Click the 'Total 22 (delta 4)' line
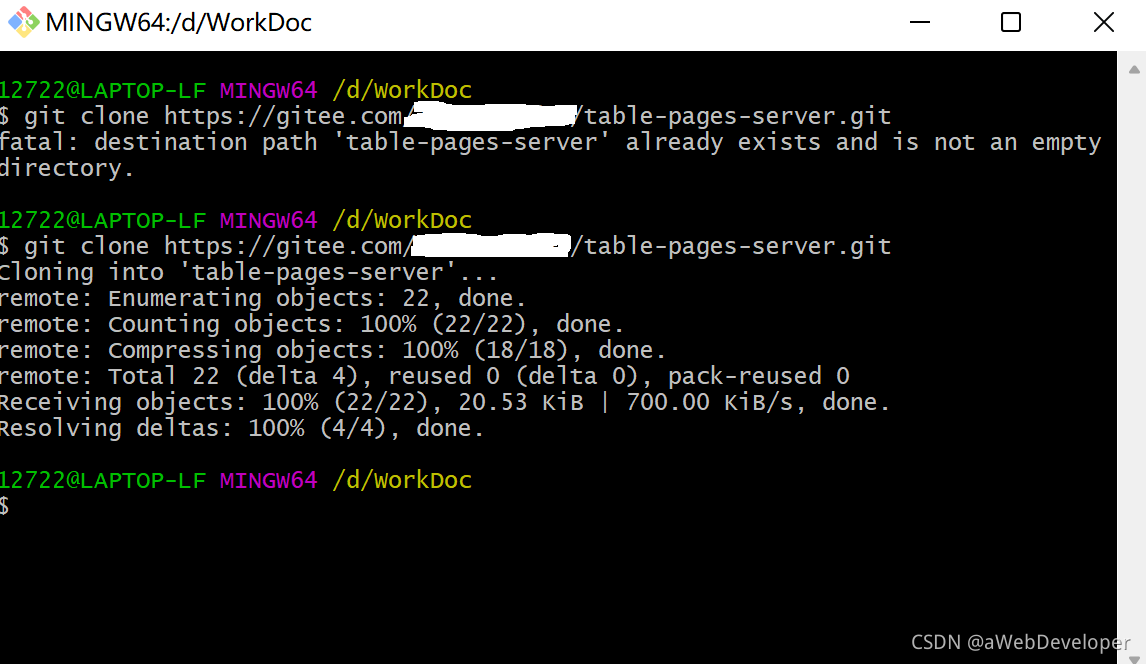1146x664 pixels. click(x=425, y=375)
